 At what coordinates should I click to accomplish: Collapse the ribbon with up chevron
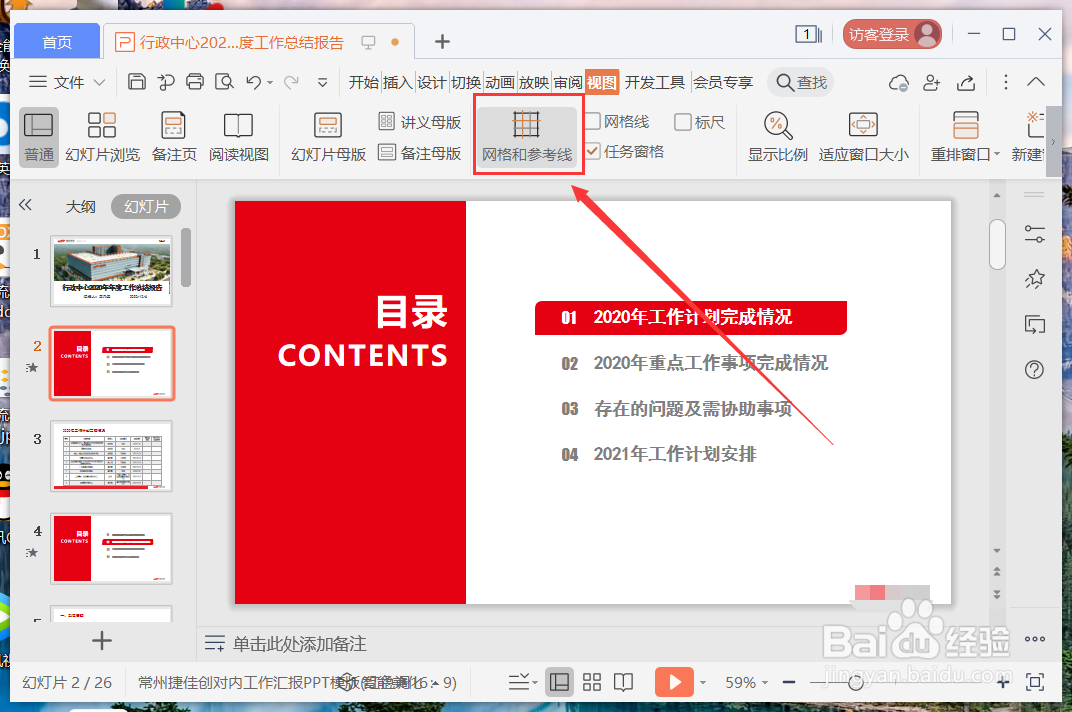pyautogui.click(x=1036, y=82)
